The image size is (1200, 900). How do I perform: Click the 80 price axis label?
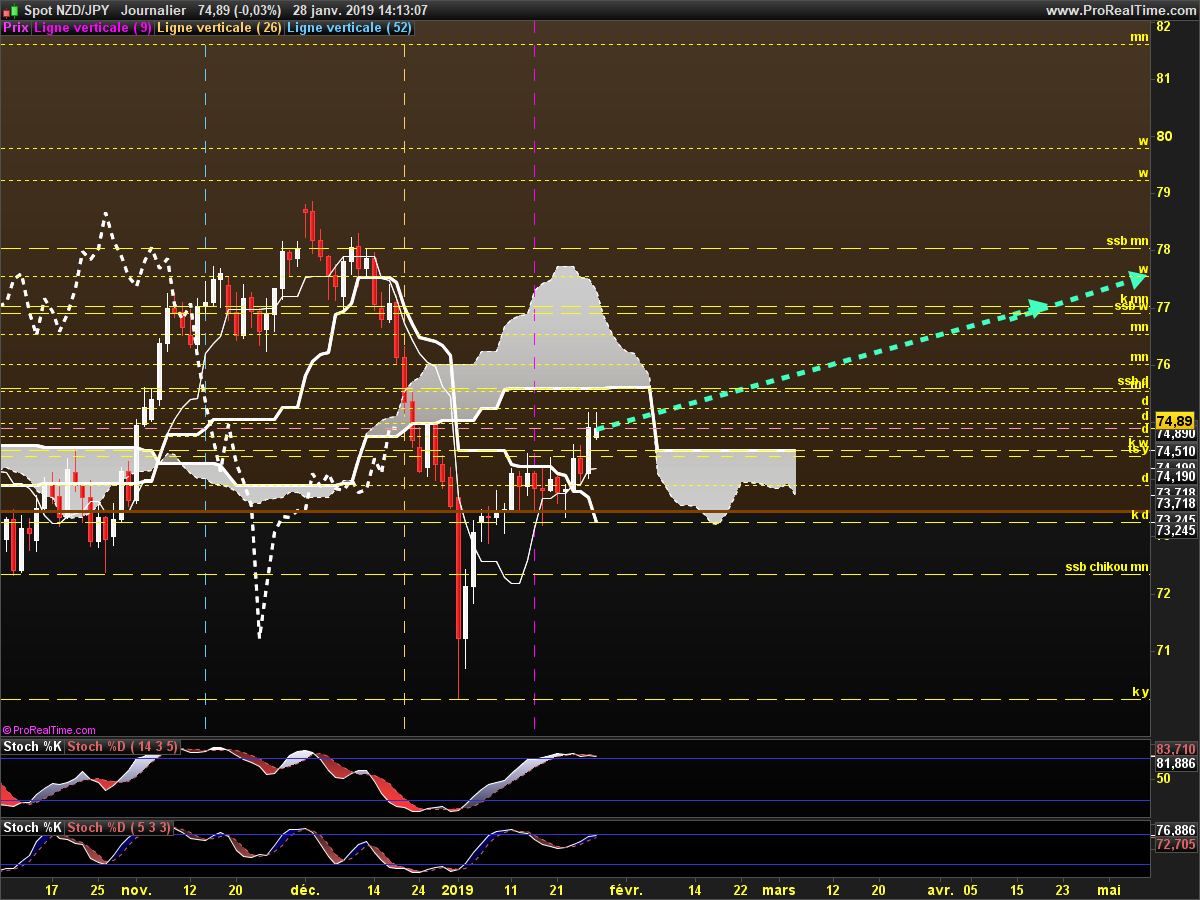pos(1163,135)
